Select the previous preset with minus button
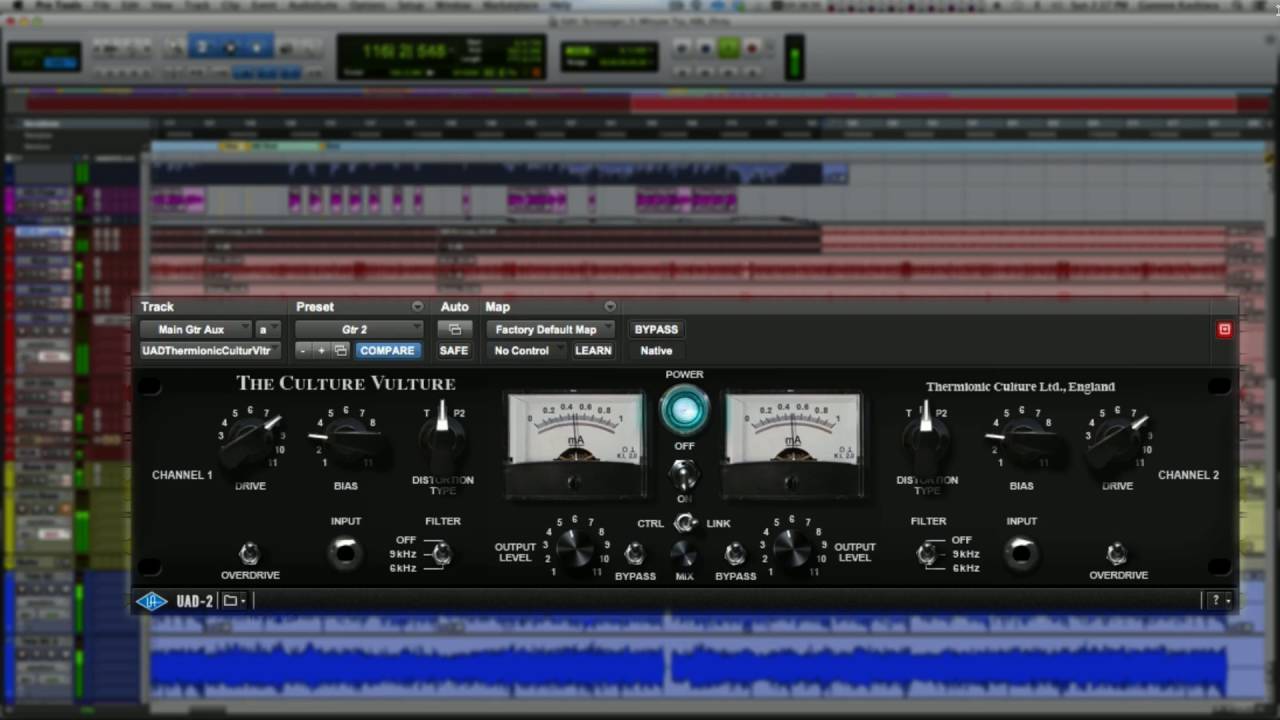The height and width of the screenshot is (720, 1280). [x=303, y=351]
